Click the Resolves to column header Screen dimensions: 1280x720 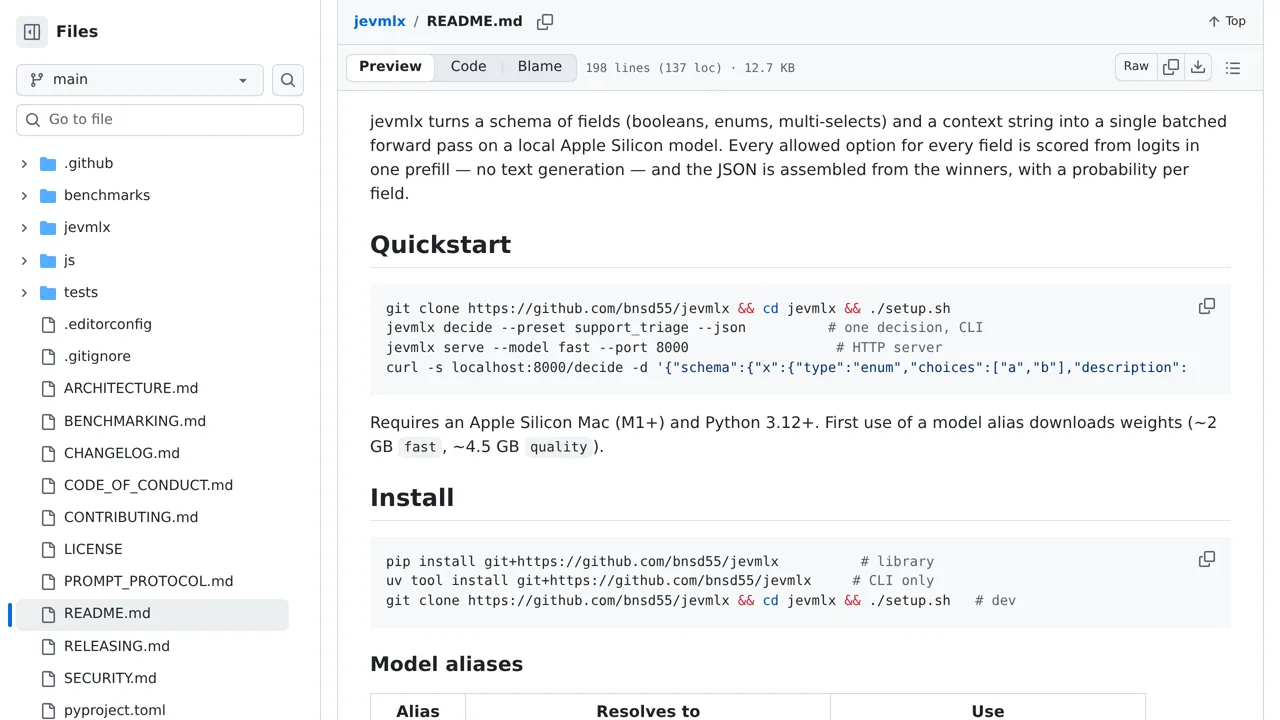[x=648, y=711]
